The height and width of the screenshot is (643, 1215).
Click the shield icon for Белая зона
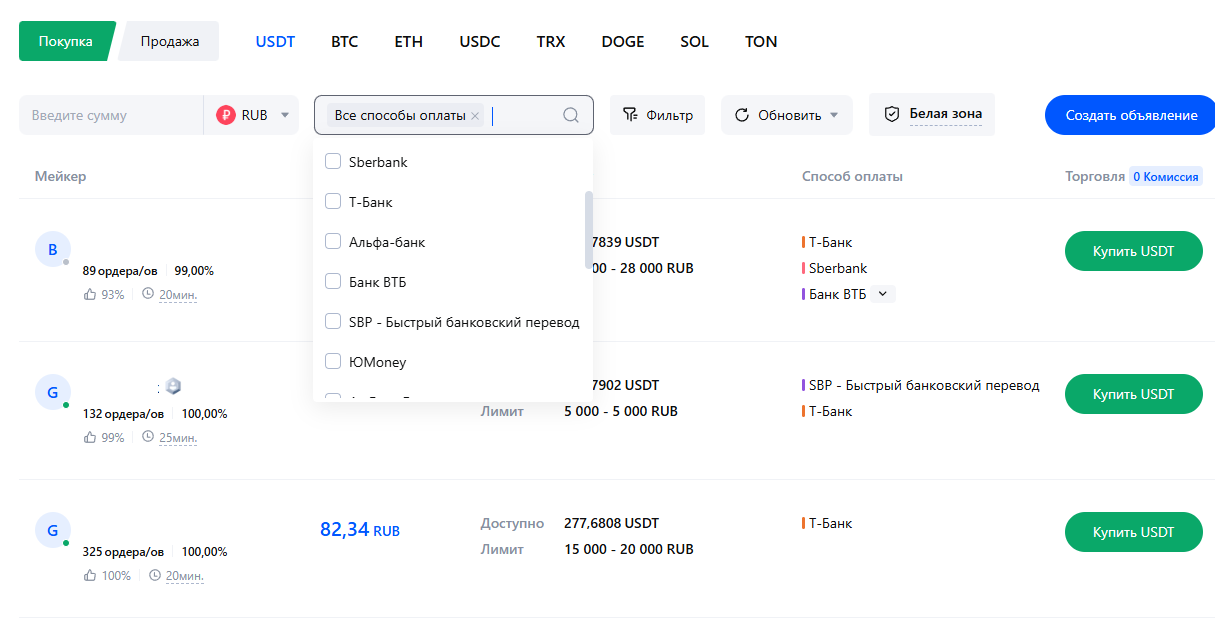[893, 115]
